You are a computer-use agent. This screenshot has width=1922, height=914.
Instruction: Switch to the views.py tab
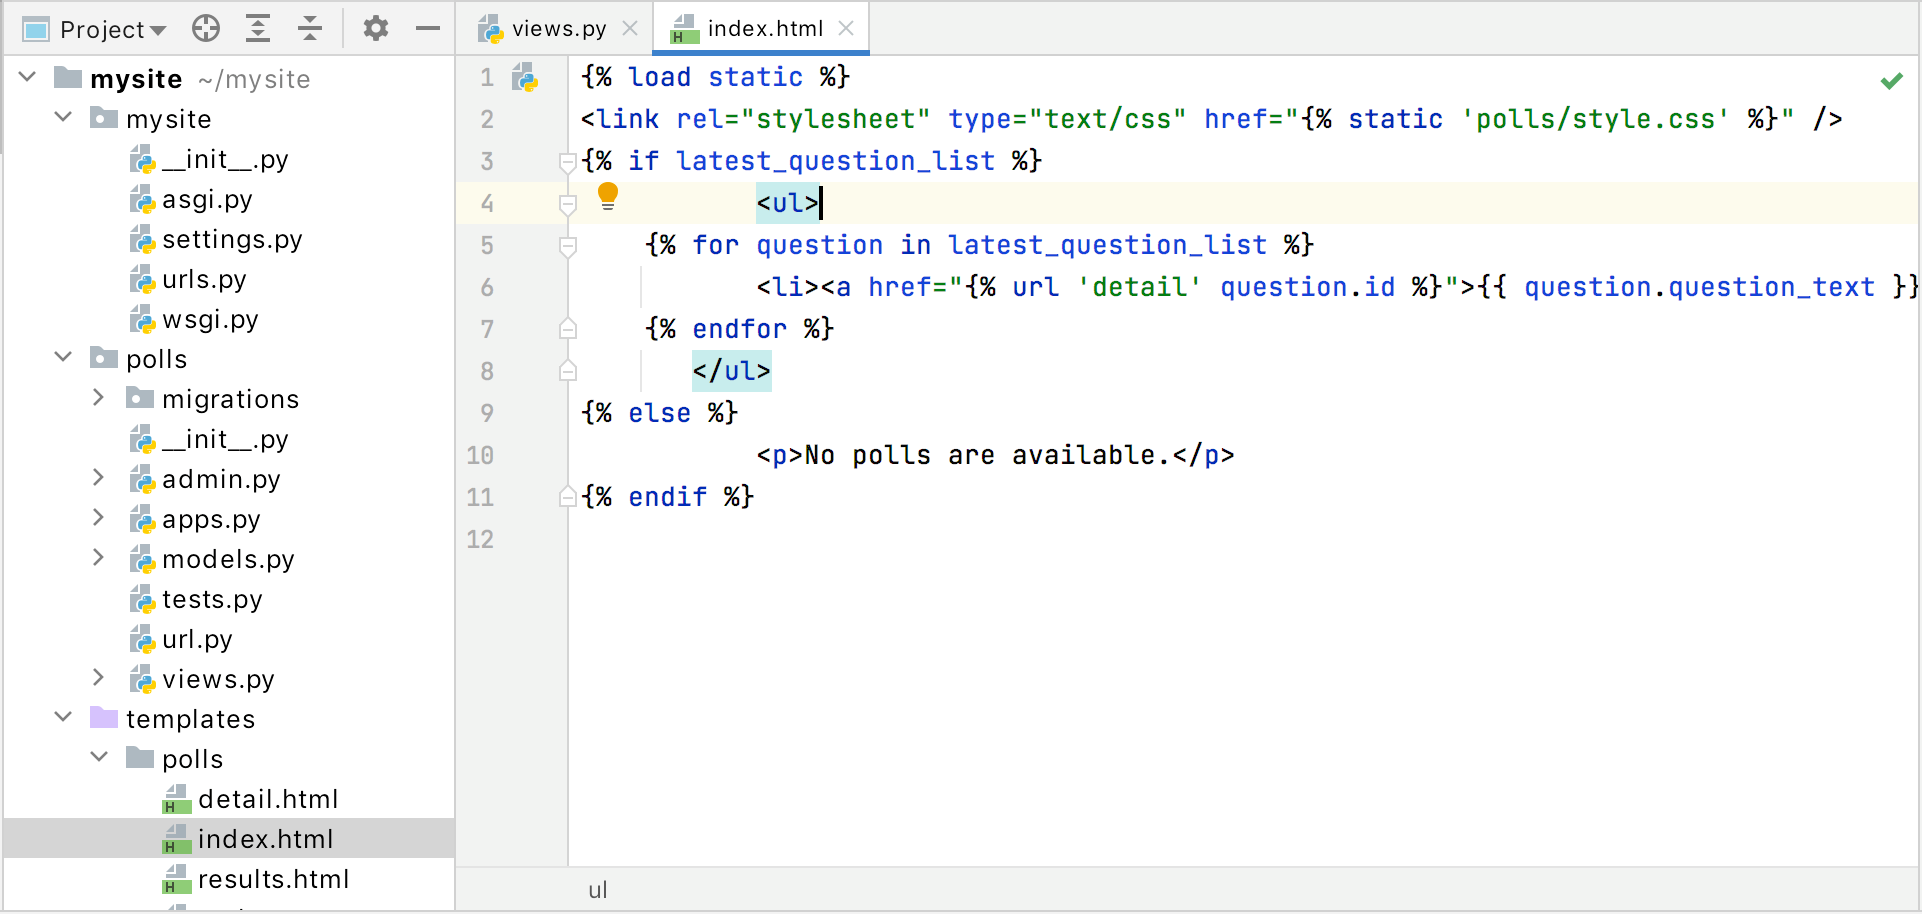(x=557, y=28)
